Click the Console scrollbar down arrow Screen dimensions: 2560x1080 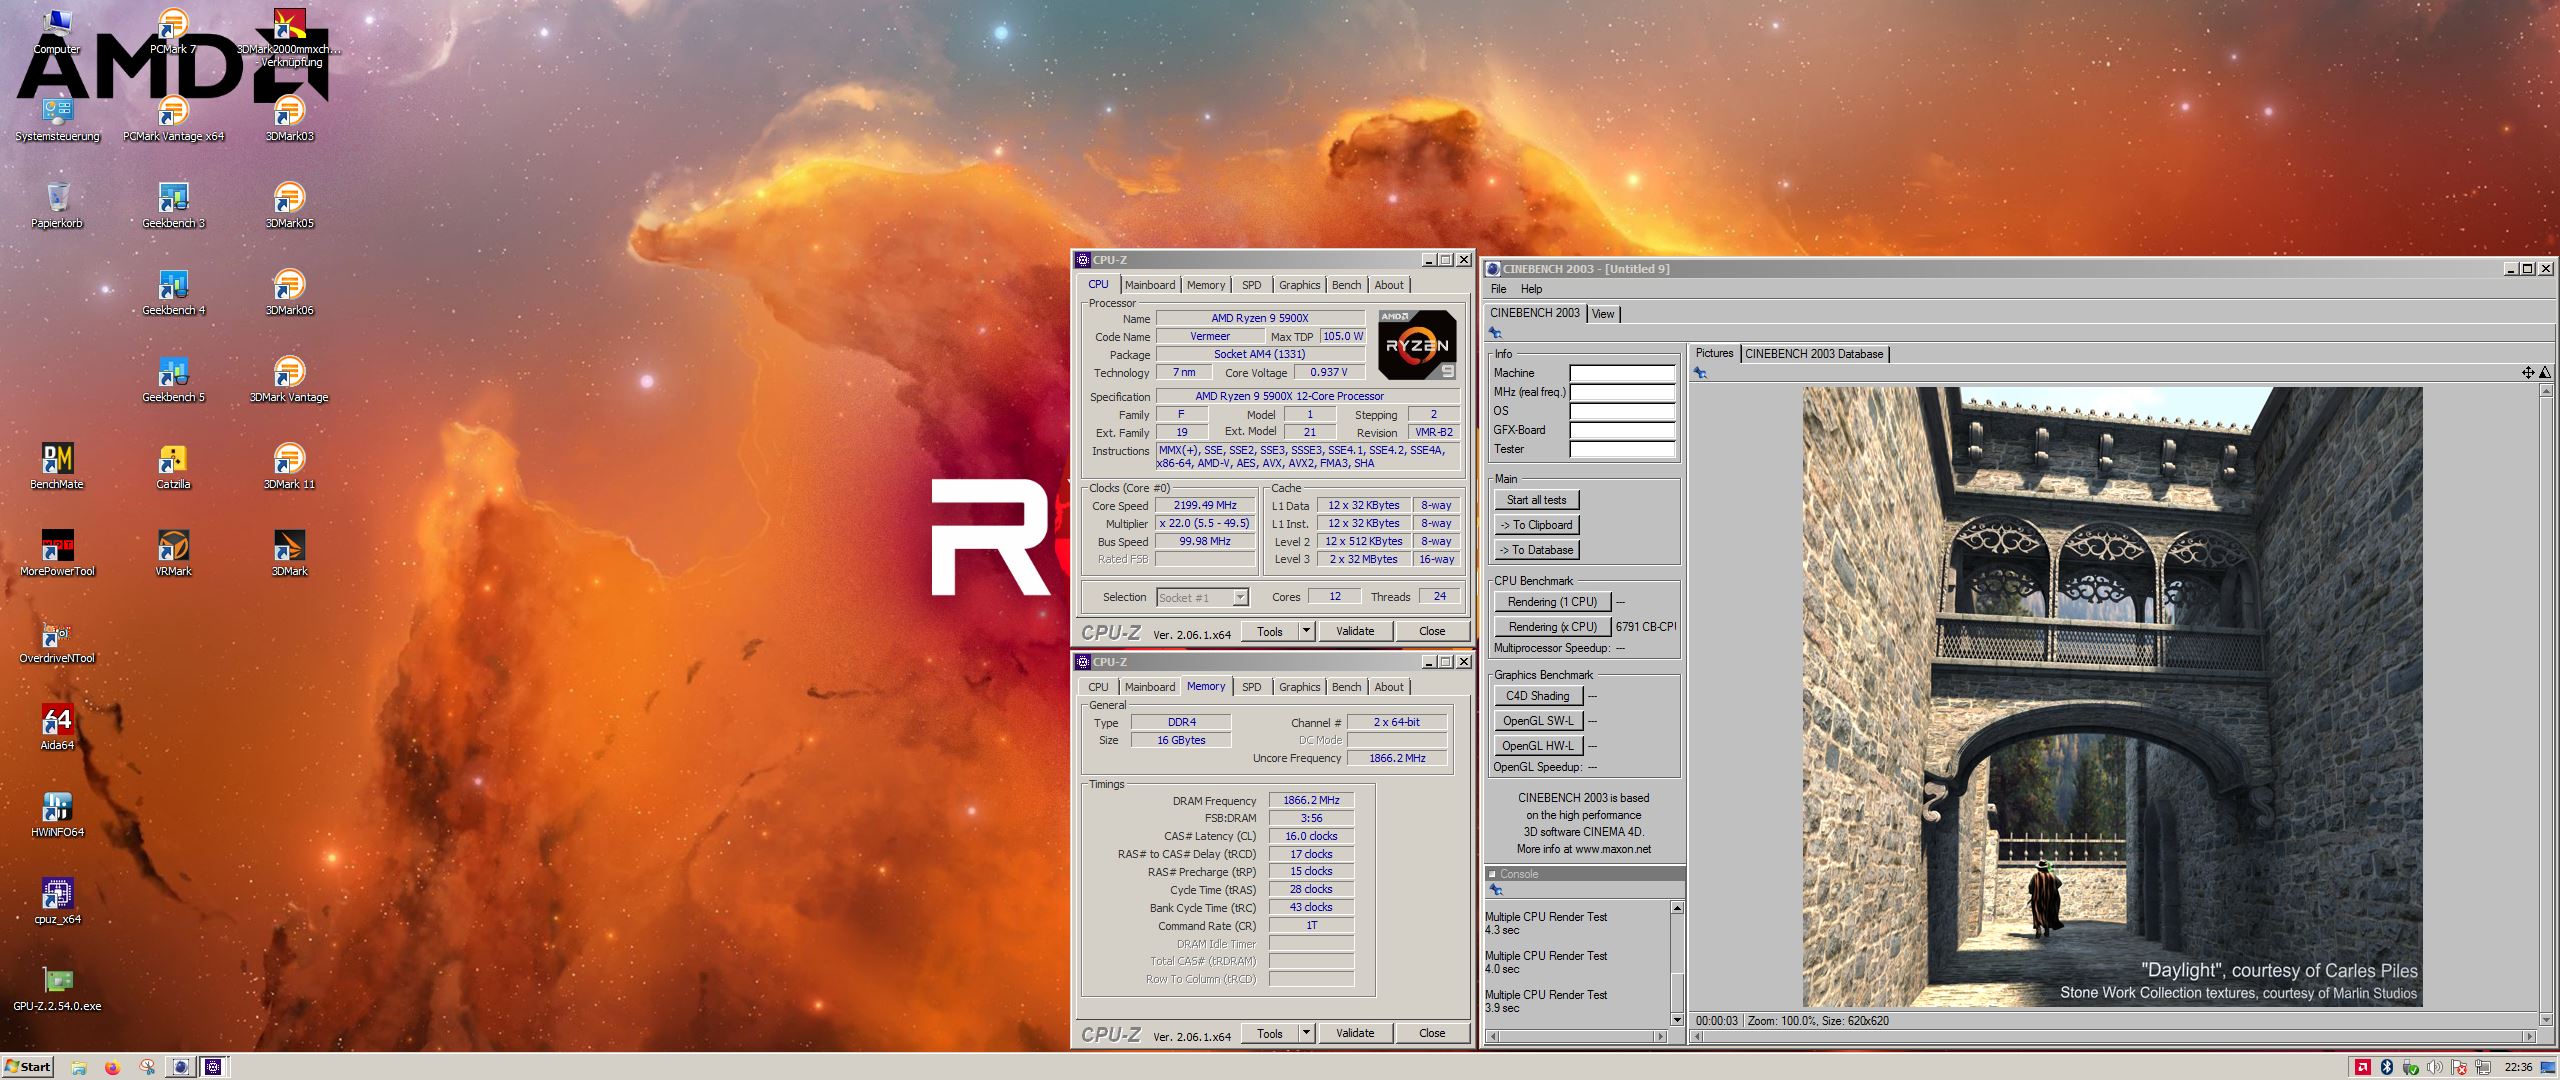click(x=1677, y=1020)
